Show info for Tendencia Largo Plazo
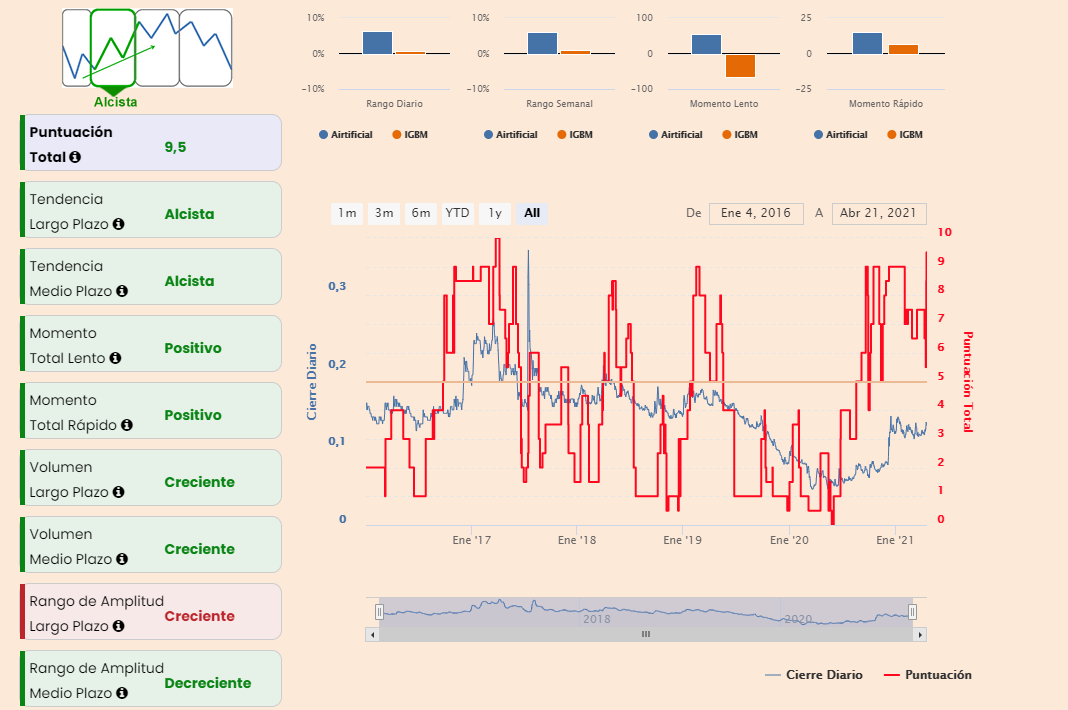Viewport: 1068px width, 710px height. [x=119, y=223]
